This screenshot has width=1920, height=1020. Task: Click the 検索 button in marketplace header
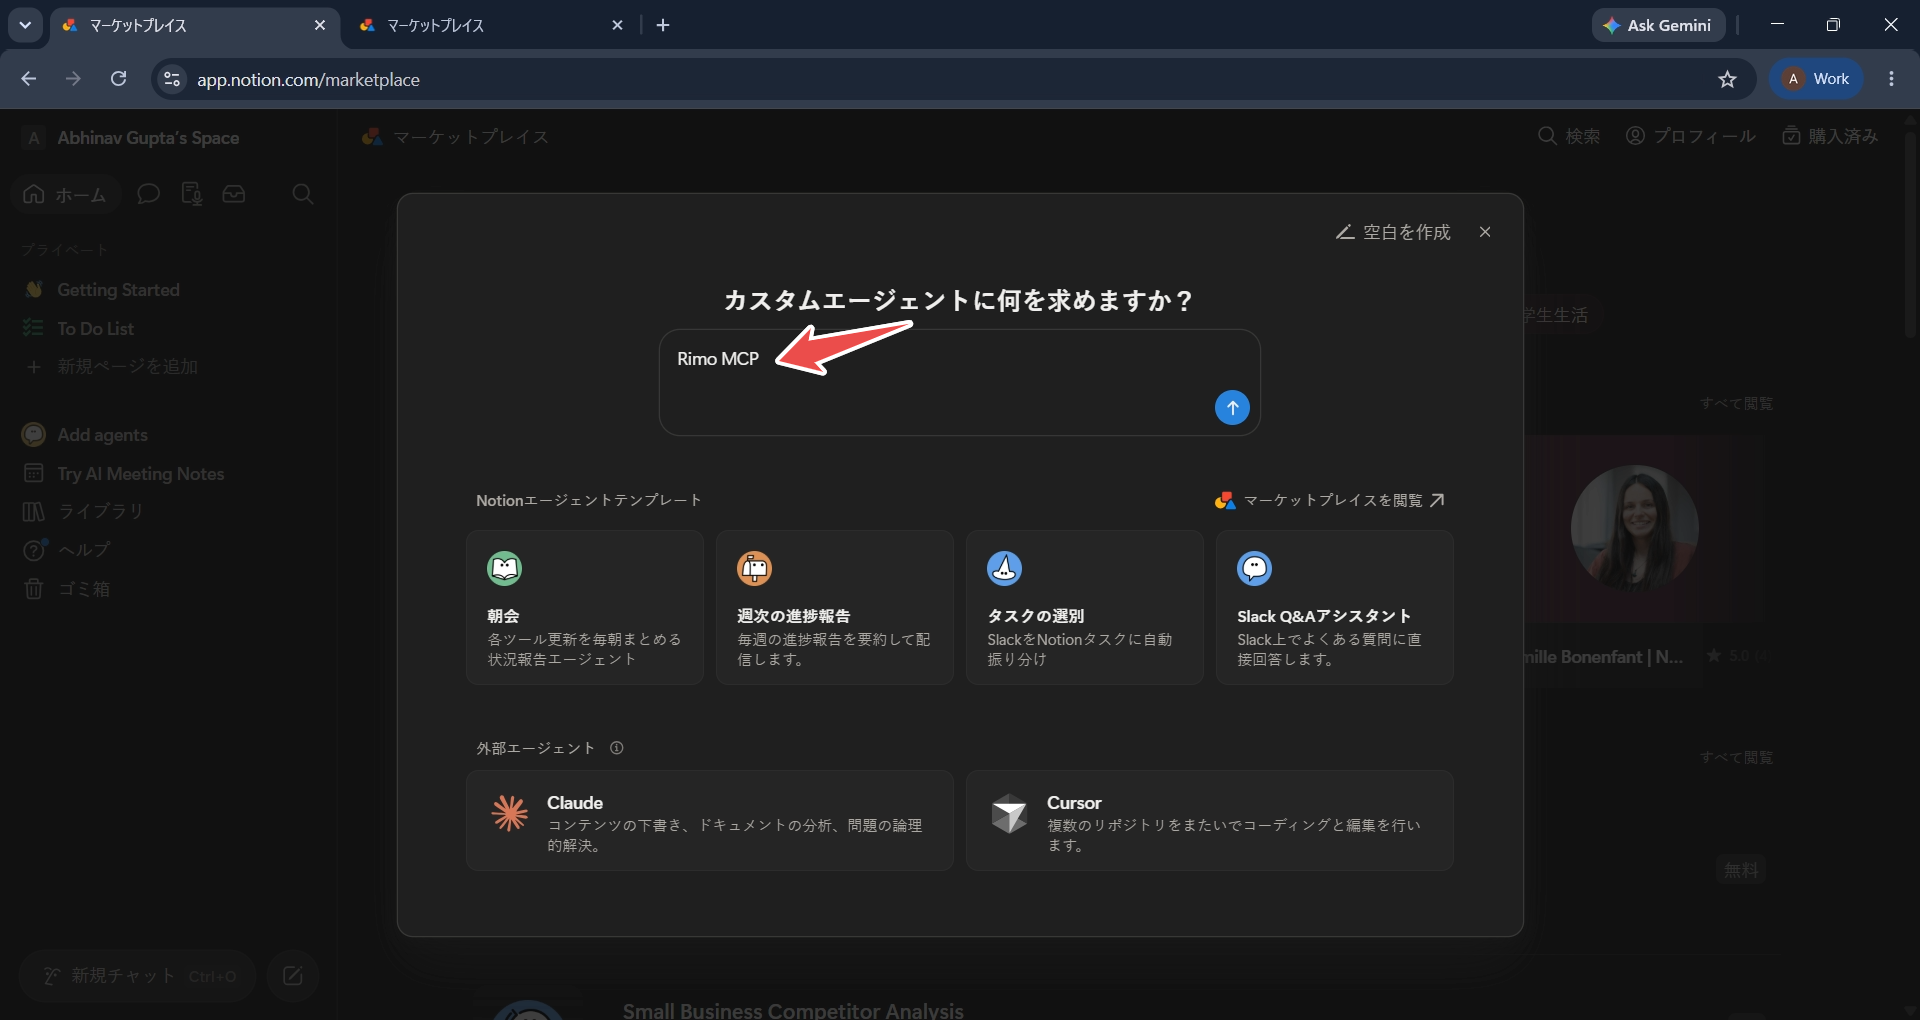[1569, 136]
